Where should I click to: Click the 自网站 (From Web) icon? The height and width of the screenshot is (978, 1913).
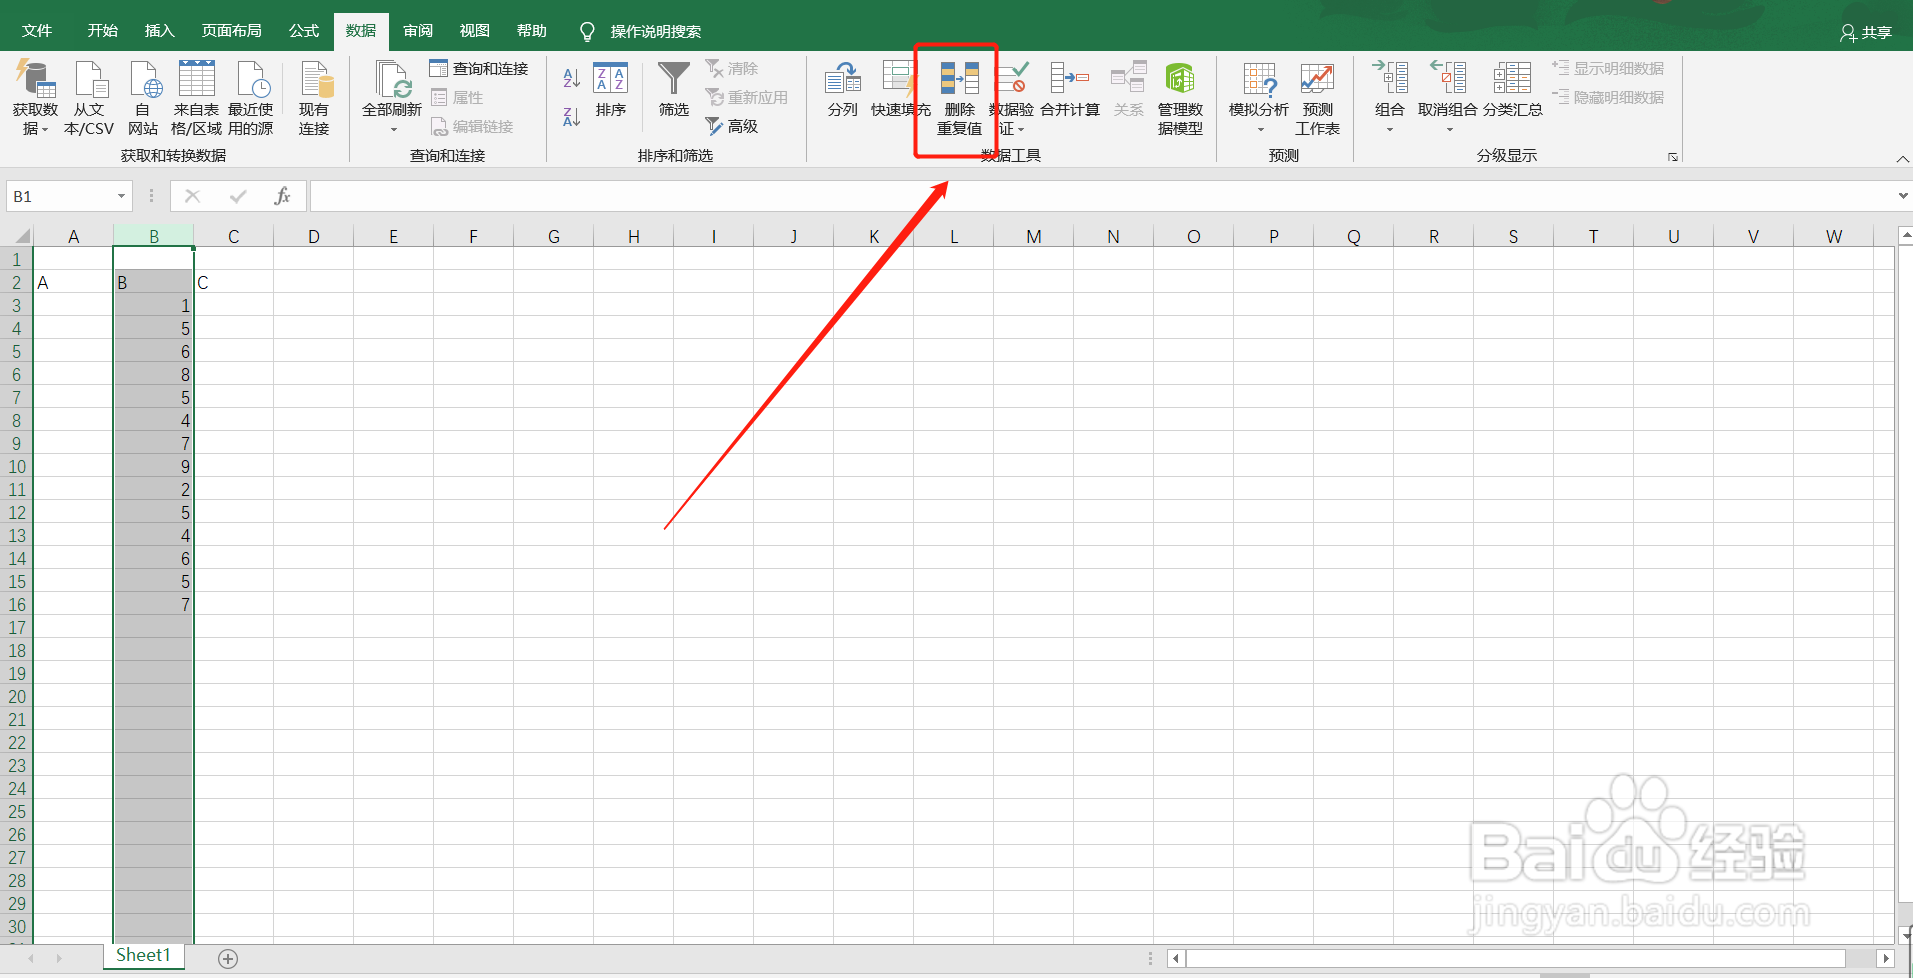(144, 79)
